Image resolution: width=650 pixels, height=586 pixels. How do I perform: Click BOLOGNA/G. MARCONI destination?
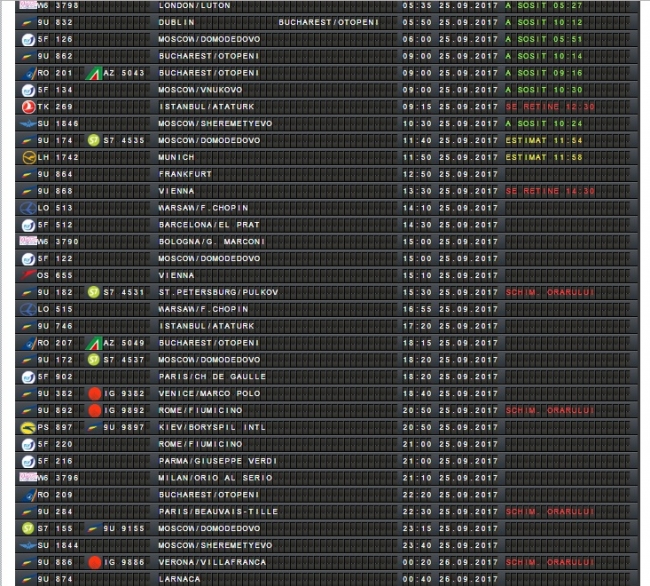[x=212, y=242]
